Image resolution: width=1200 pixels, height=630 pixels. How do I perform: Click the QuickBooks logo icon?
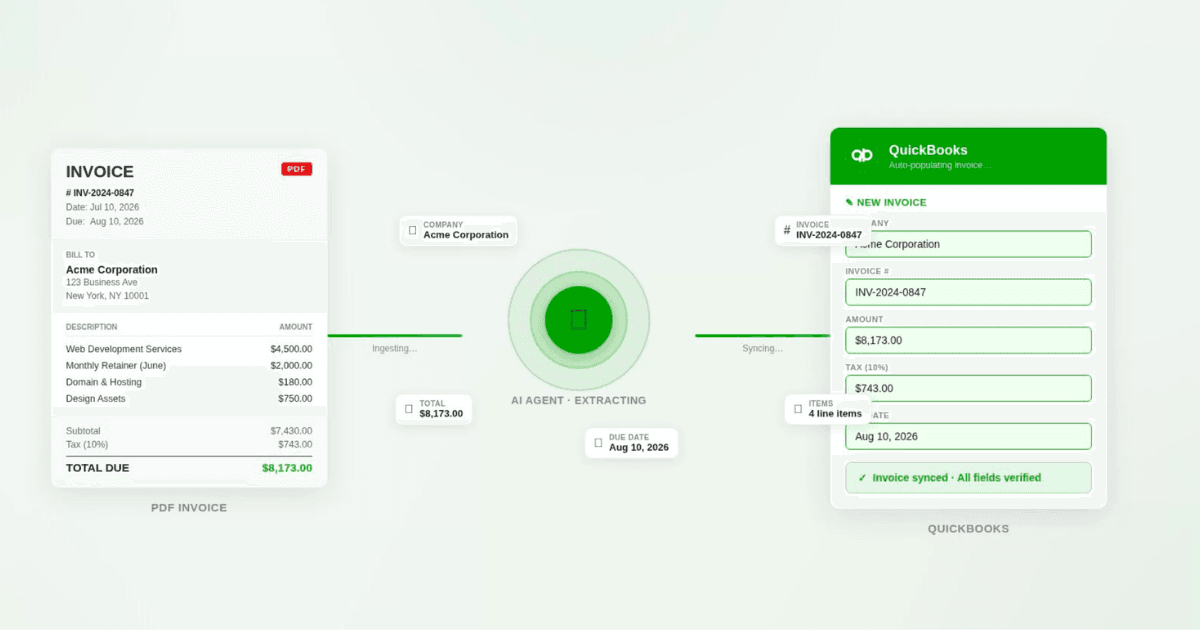click(x=862, y=155)
